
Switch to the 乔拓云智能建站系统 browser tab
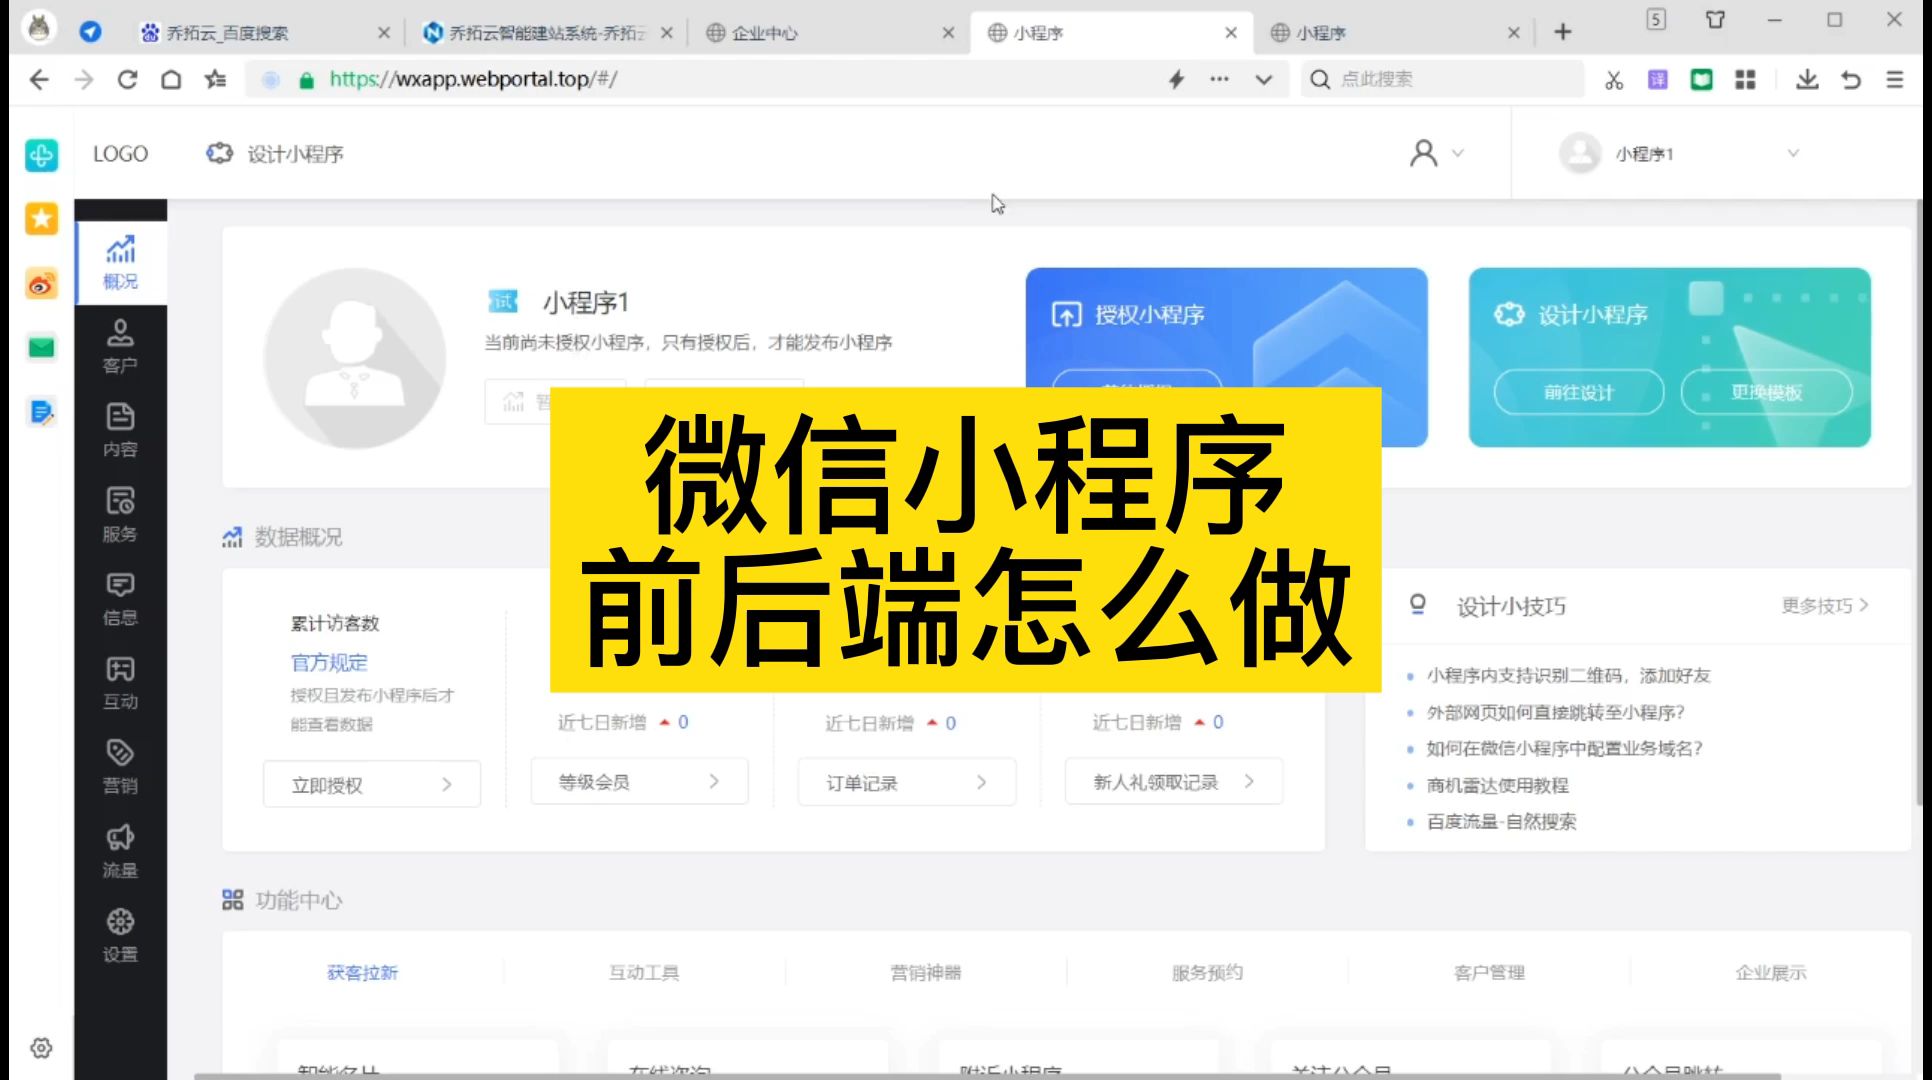click(546, 33)
